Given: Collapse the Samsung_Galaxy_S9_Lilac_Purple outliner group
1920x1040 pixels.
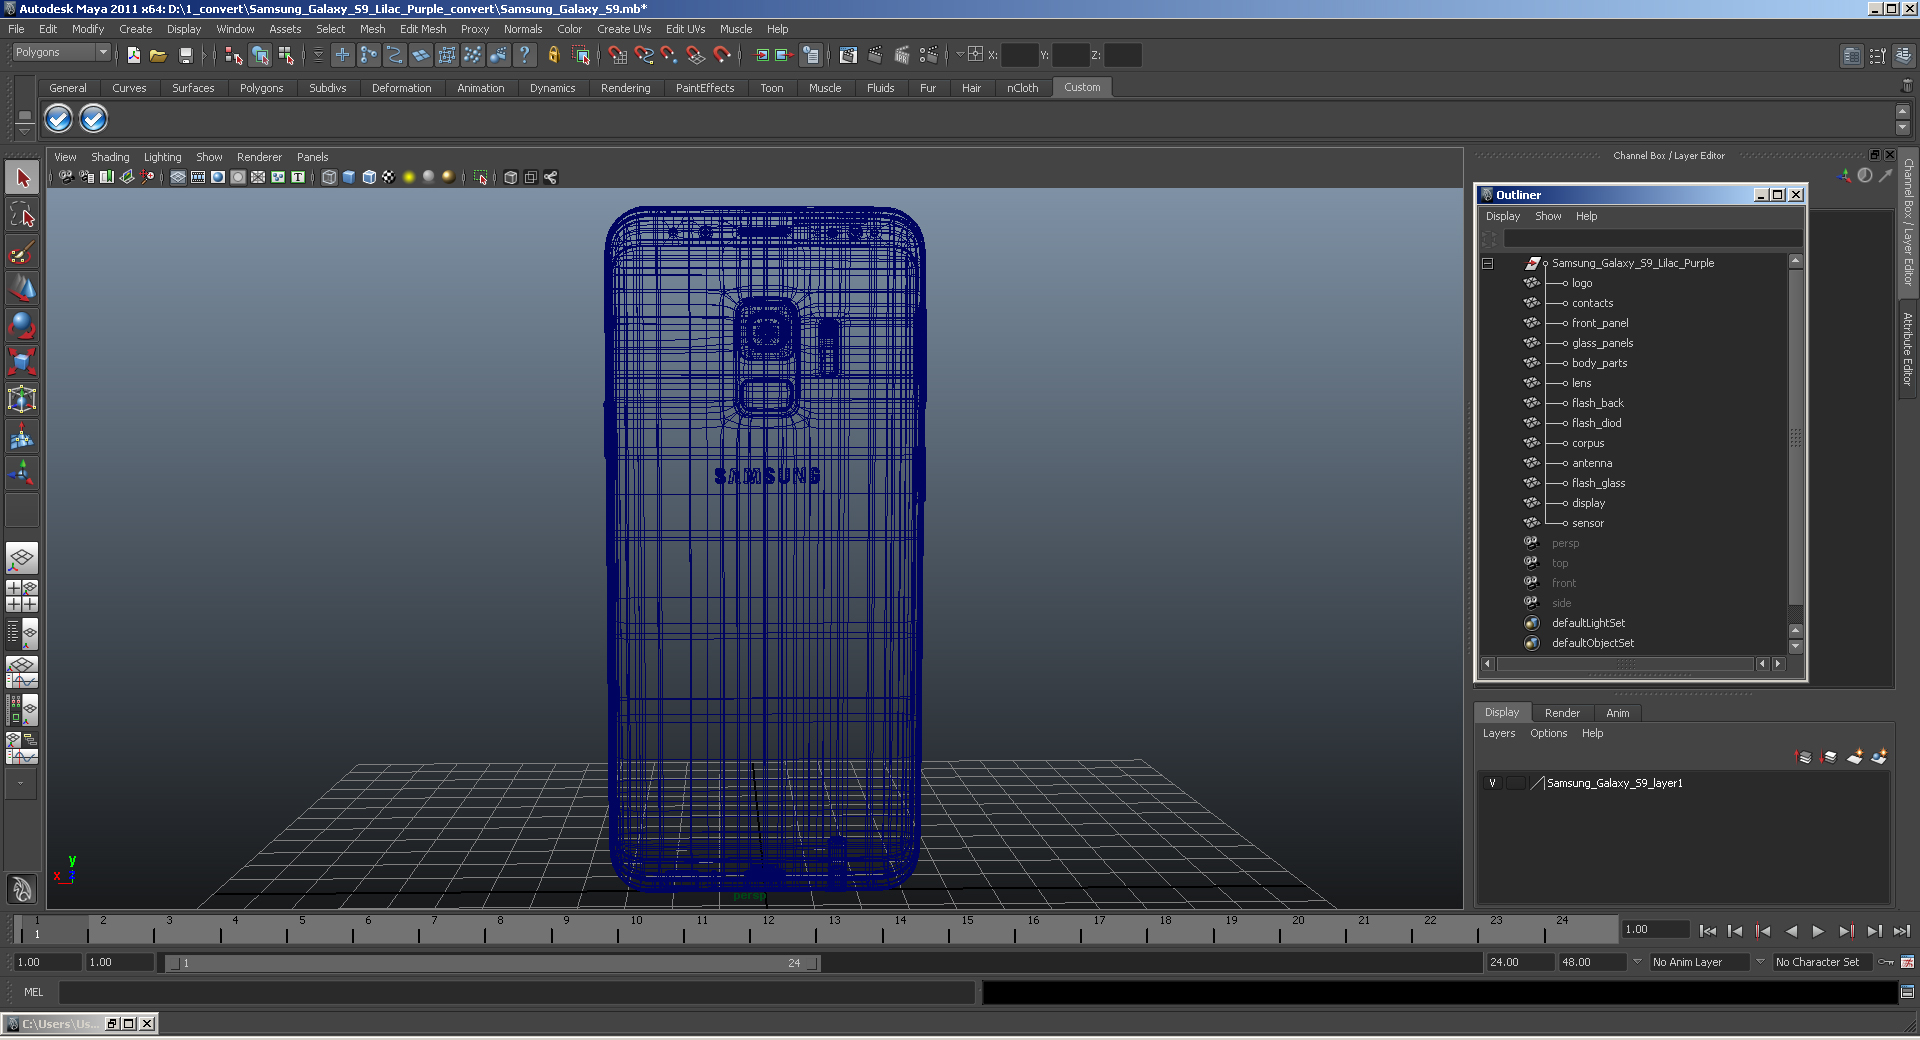Looking at the screenshot, I should coord(1488,264).
